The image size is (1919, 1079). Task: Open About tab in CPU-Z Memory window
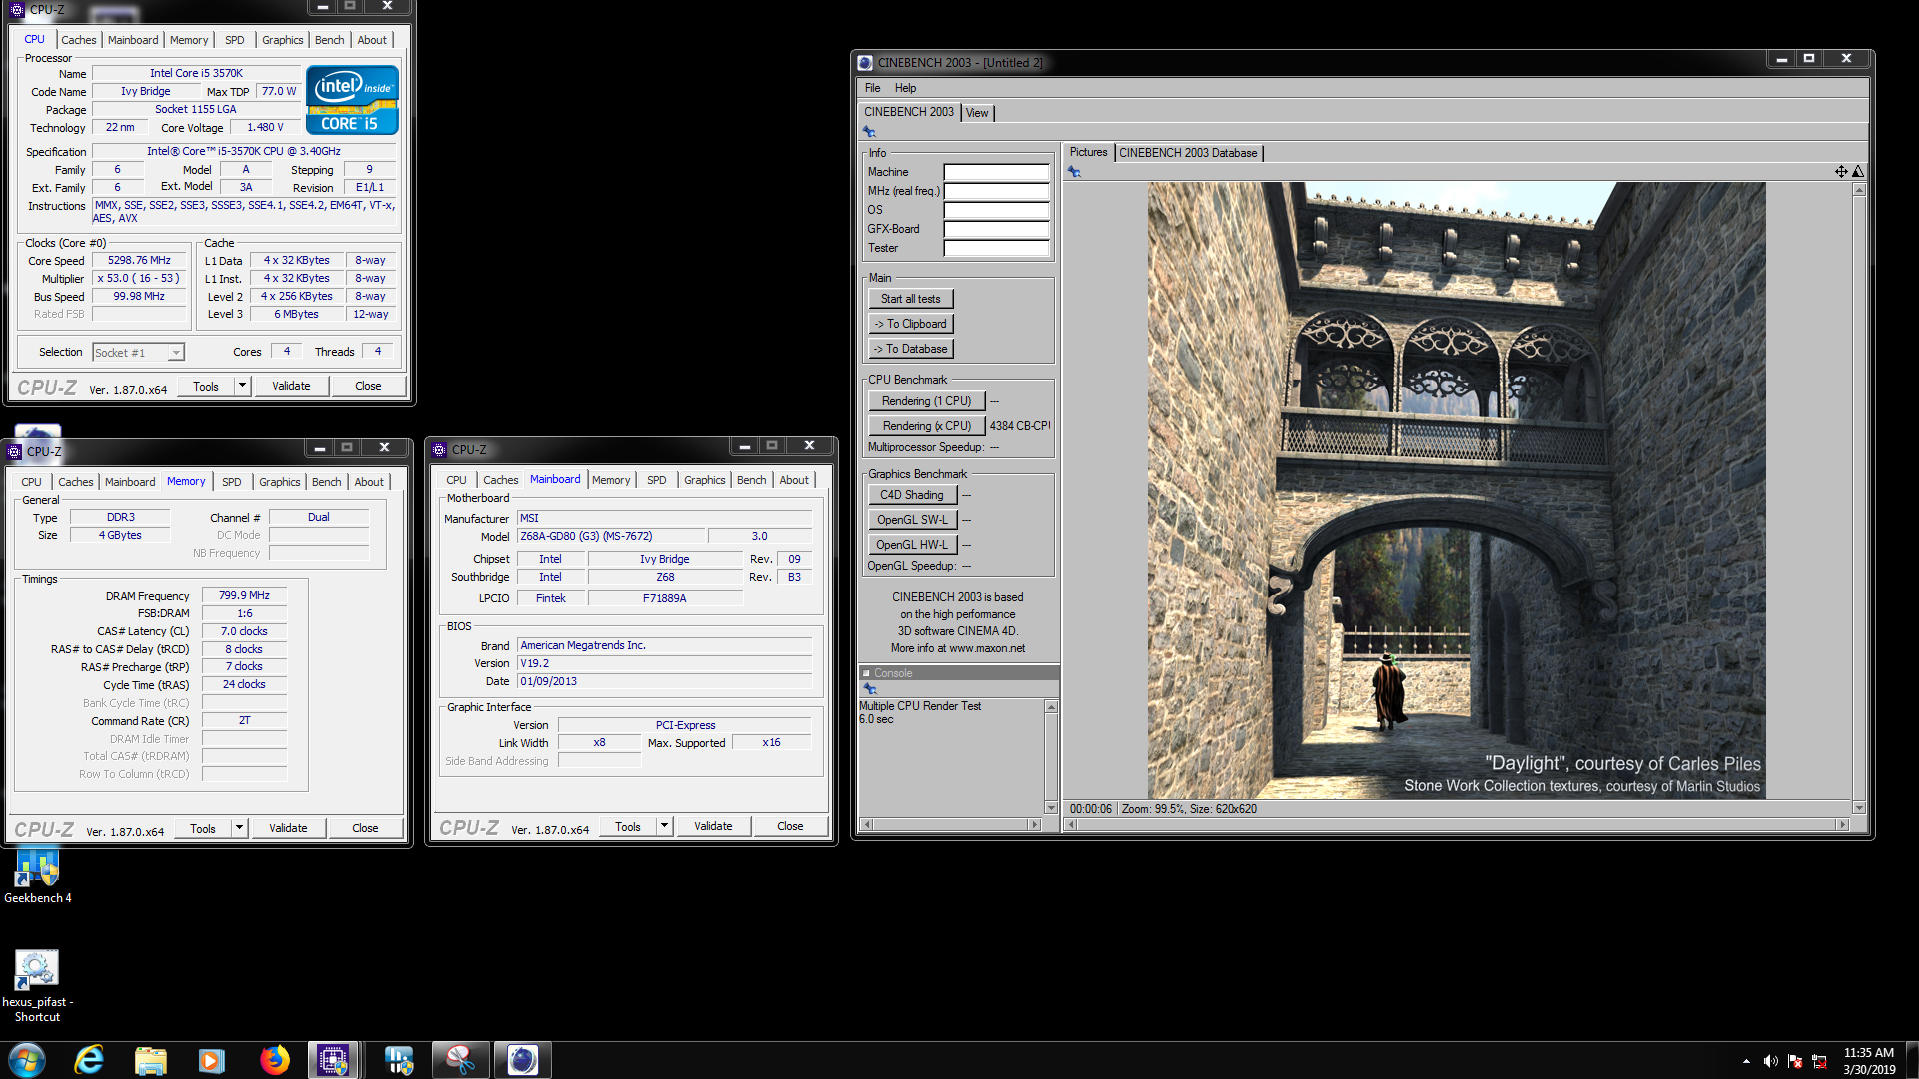[x=369, y=482]
